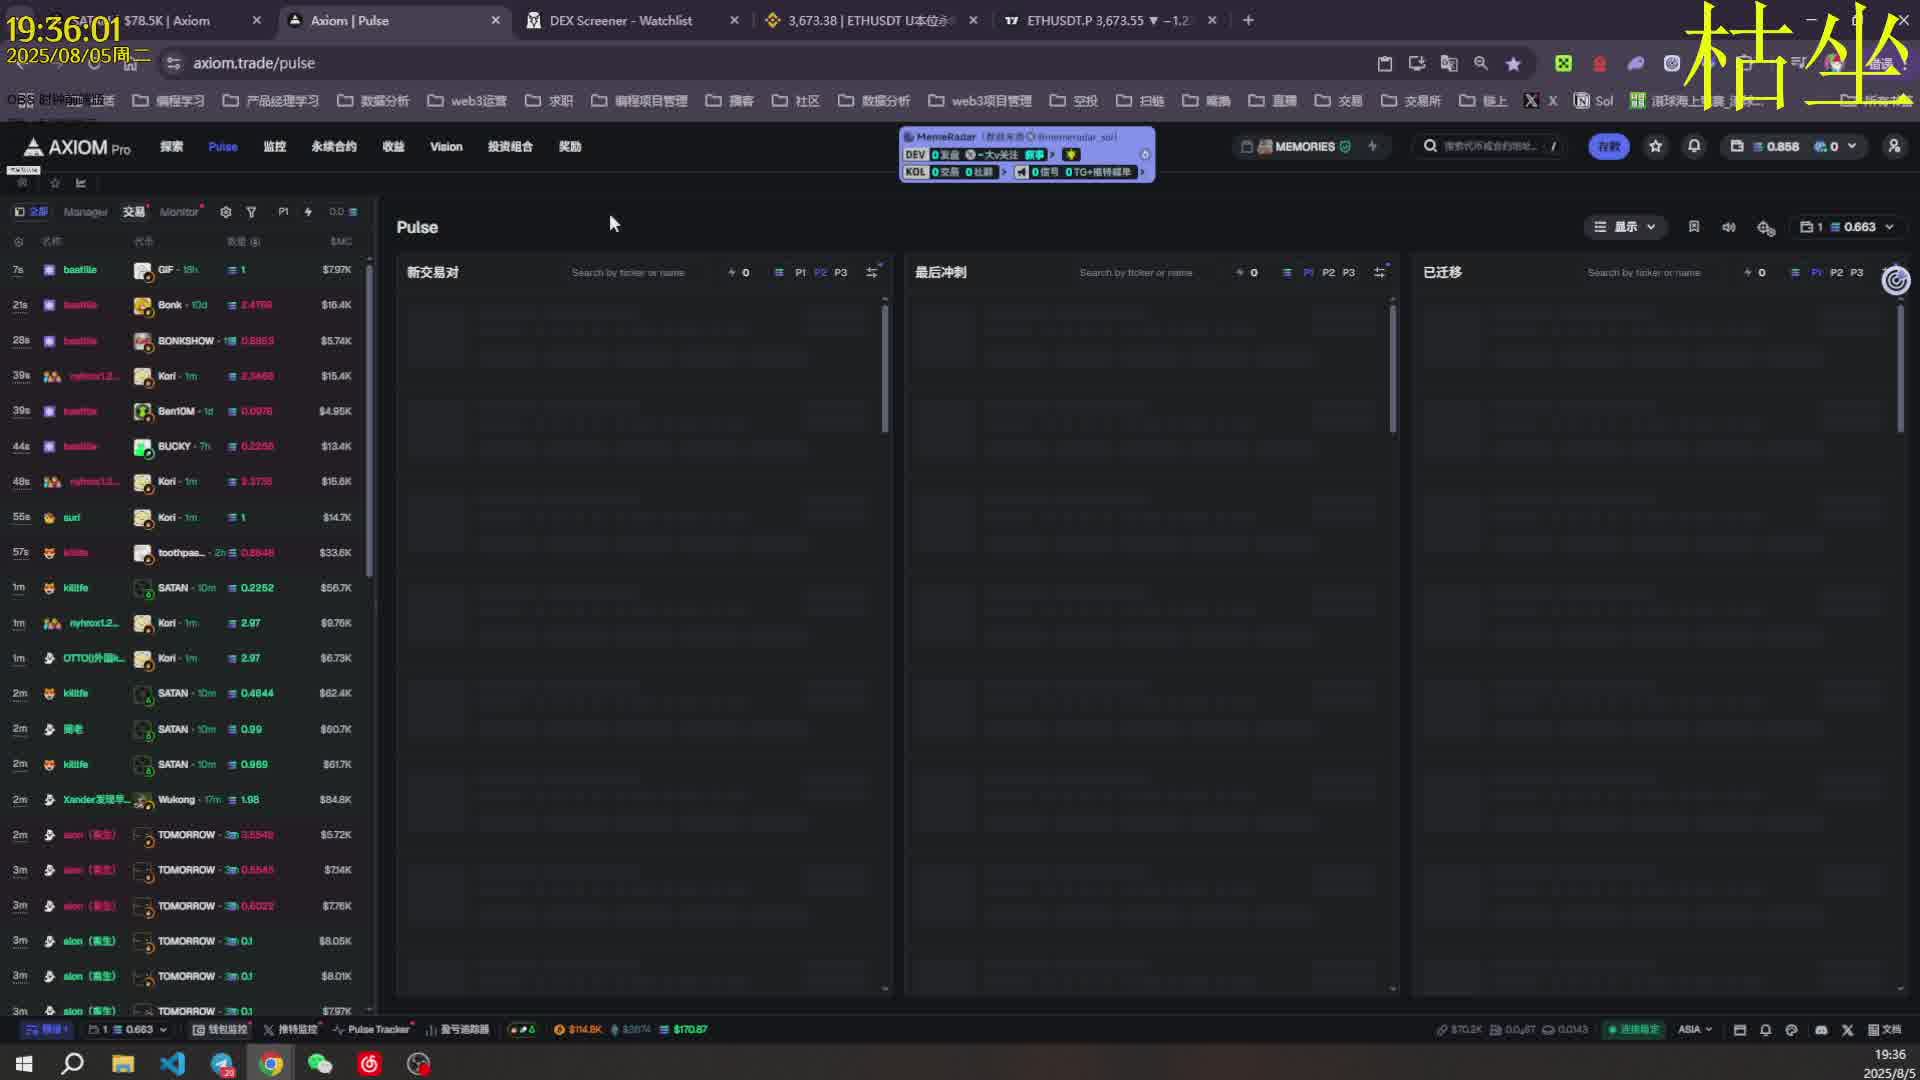Open WeChat from the Windows taskbar

[x=320, y=1064]
